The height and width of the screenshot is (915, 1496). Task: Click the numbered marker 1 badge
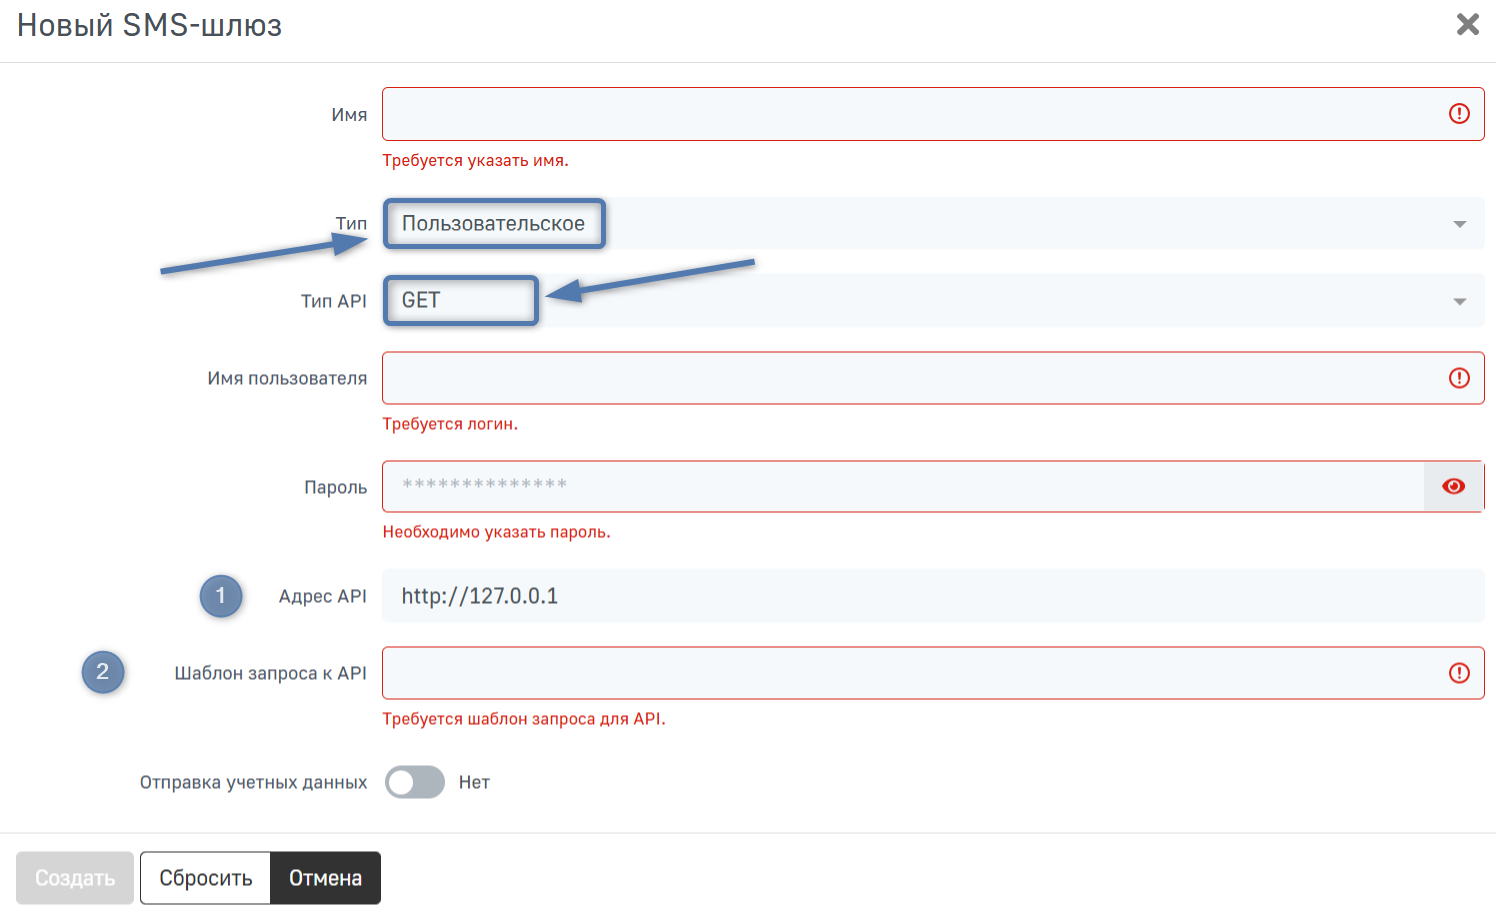click(x=221, y=596)
